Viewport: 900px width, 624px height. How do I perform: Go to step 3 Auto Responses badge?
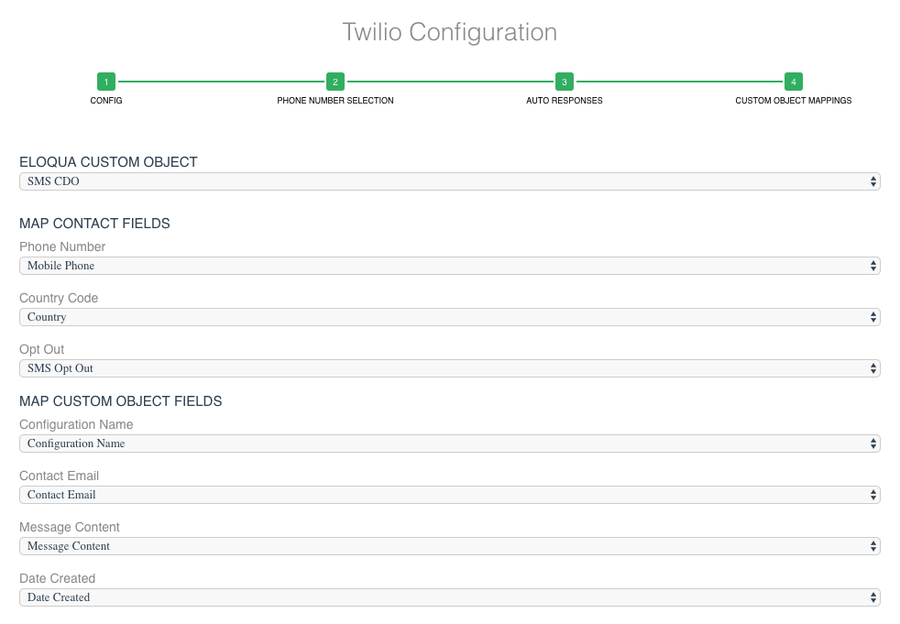564,82
